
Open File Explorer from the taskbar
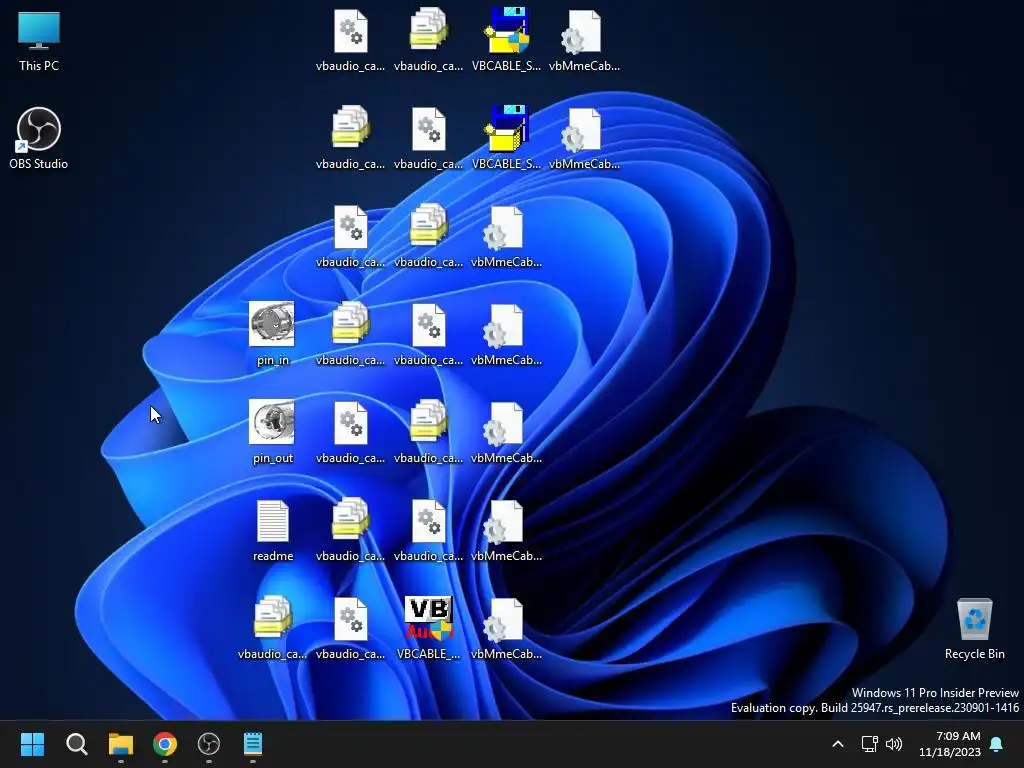pos(121,744)
